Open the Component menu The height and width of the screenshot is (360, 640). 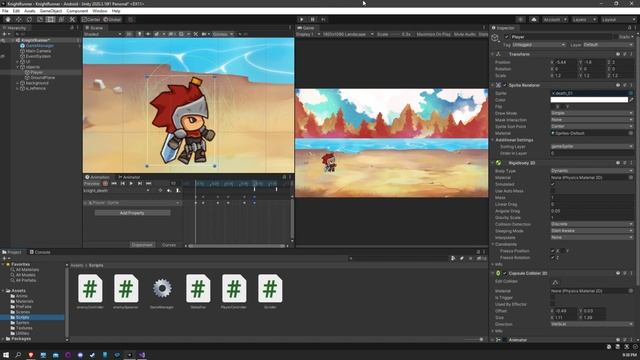click(77, 11)
